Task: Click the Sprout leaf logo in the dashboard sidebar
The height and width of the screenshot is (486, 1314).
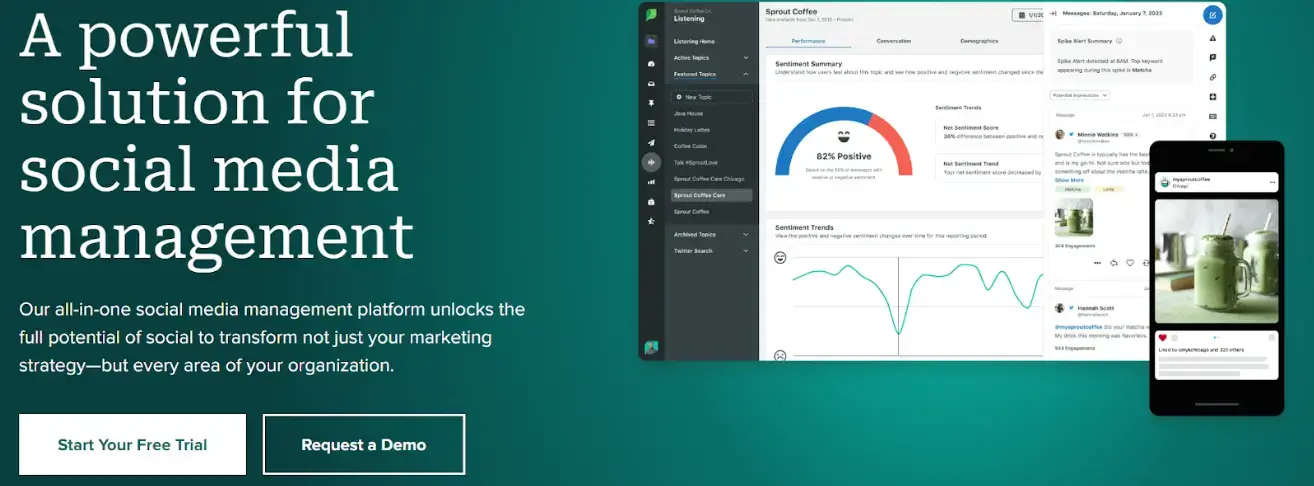Action: (x=651, y=15)
